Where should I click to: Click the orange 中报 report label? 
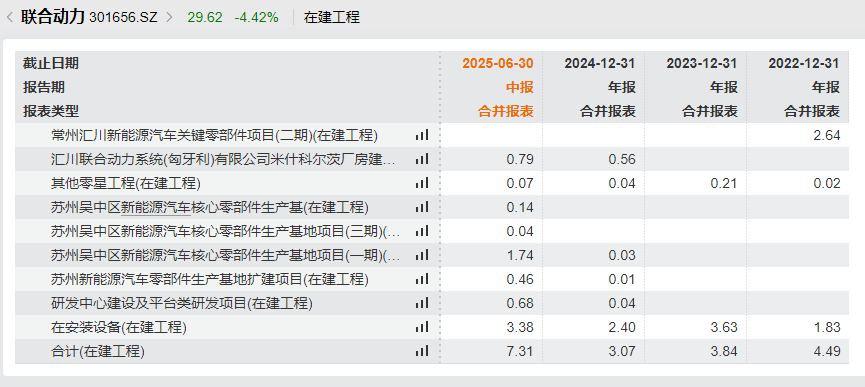click(520, 87)
